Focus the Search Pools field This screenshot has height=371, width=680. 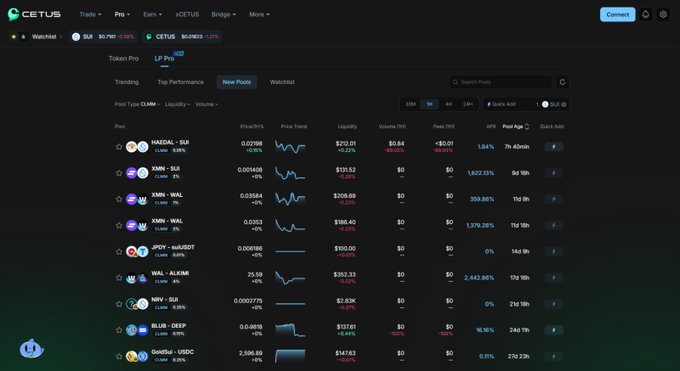(x=500, y=82)
